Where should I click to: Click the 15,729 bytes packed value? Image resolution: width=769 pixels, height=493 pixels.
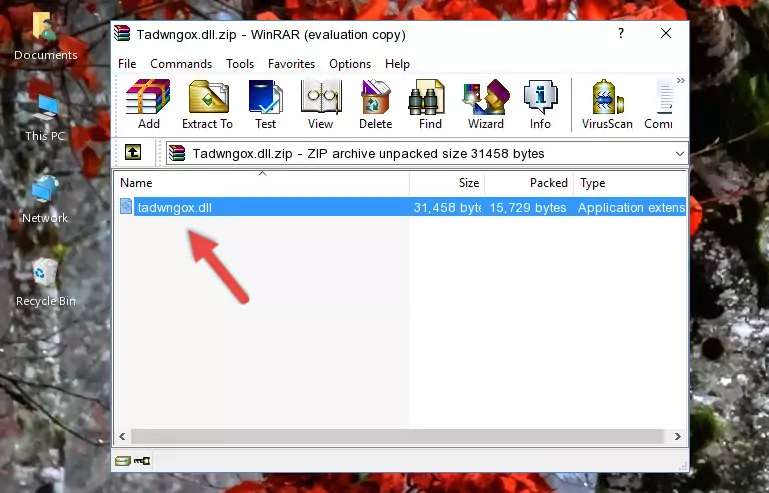pos(528,208)
